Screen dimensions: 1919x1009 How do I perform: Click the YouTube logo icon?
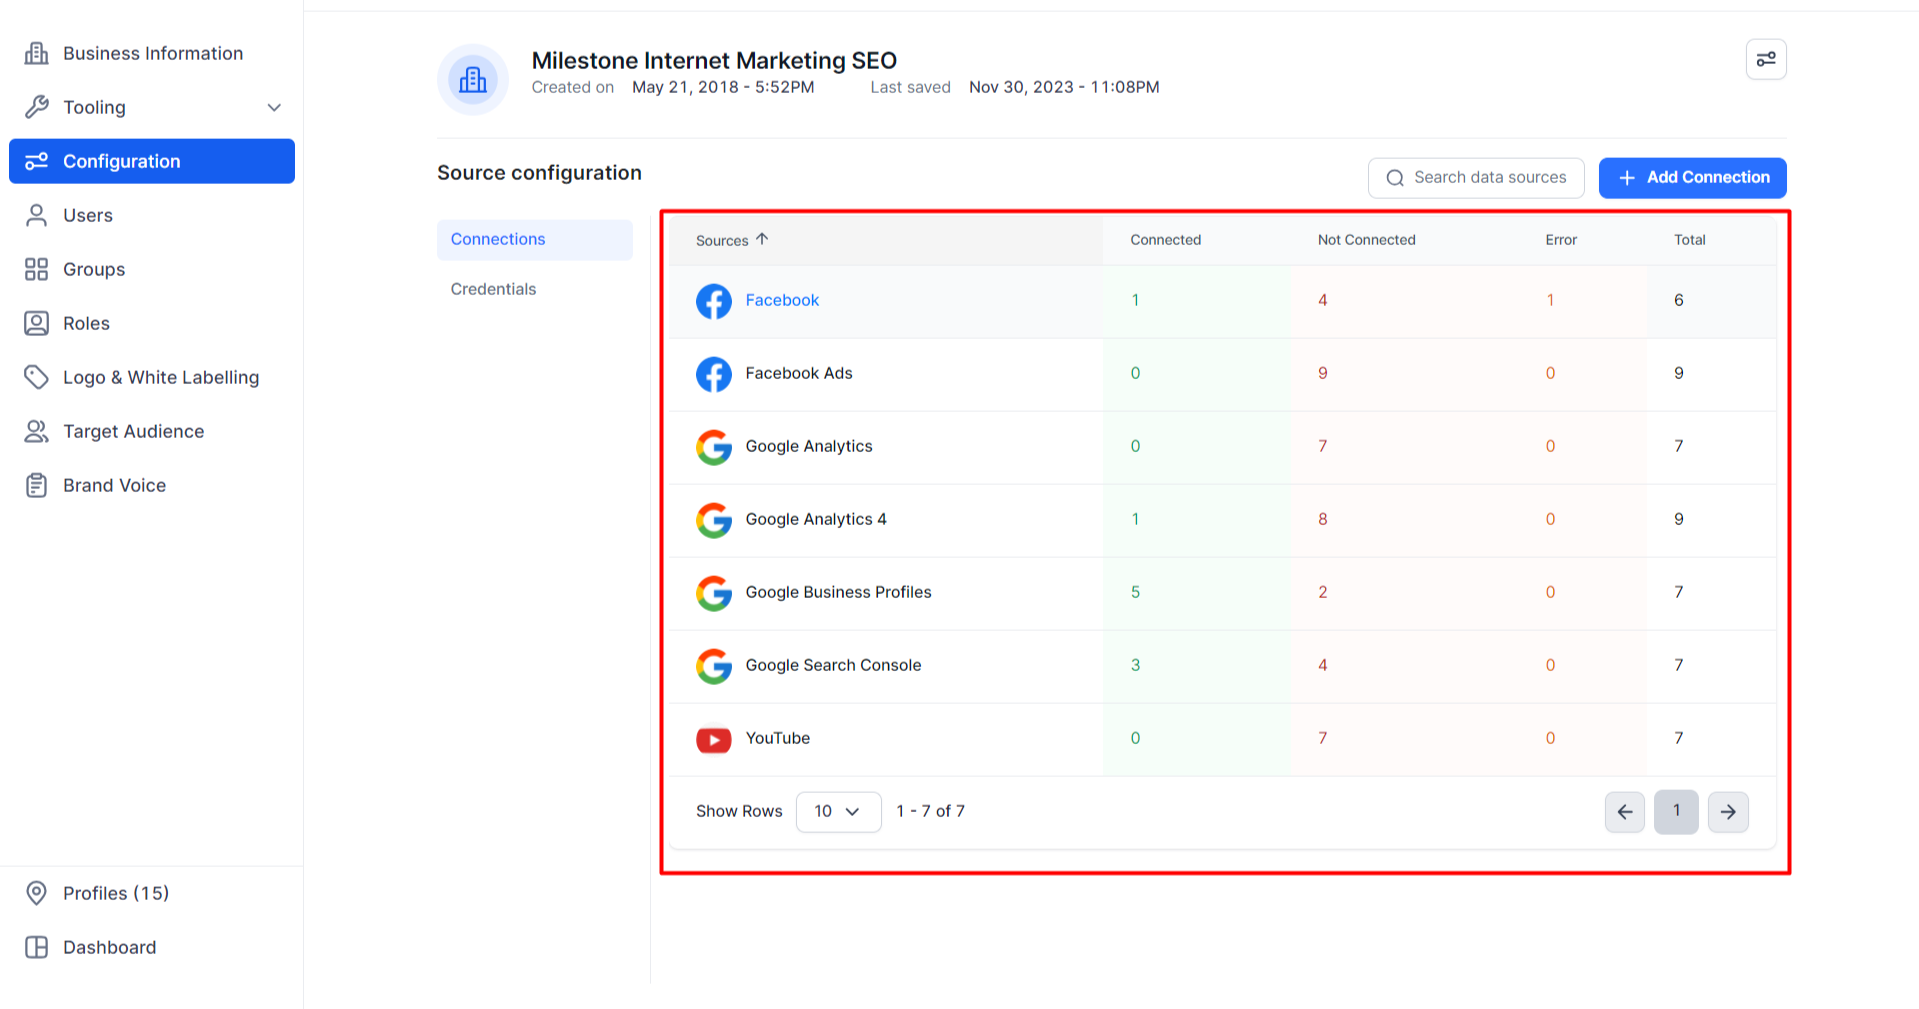[x=714, y=739]
